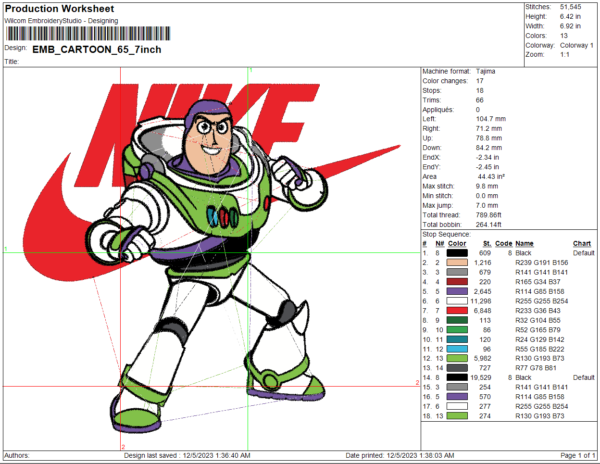The height and width of the screenshot is (464, 600).
Task: Click the Total bobbin value 264.14ft
Action: point(488,225)
